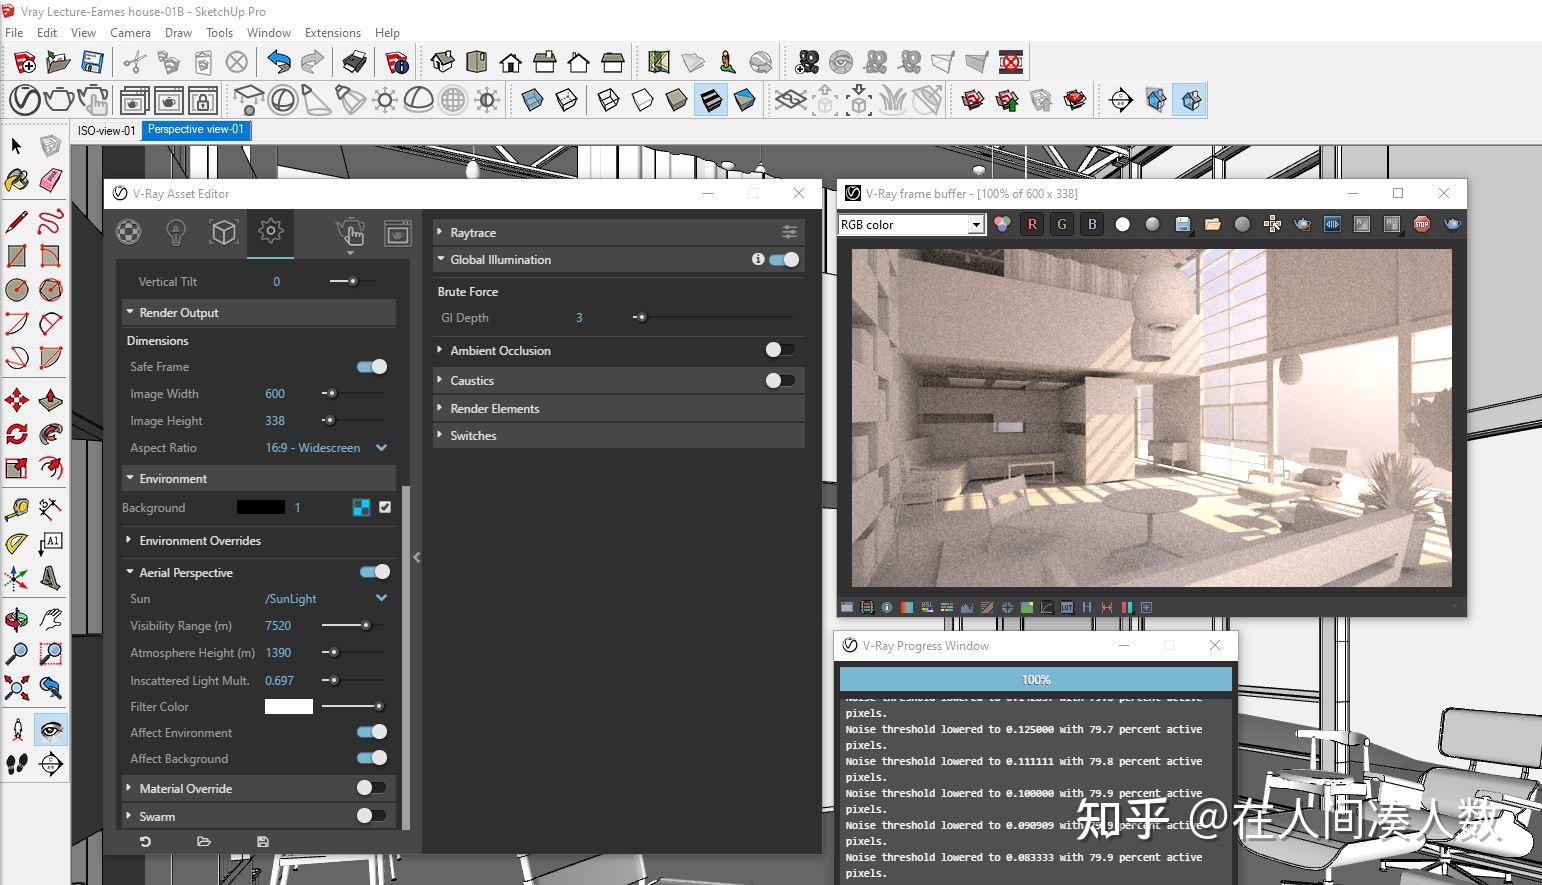Save the rendered image in the frame buffer
The height and width of the screenshot is (885, 1542).
[x=1182, y=224]
